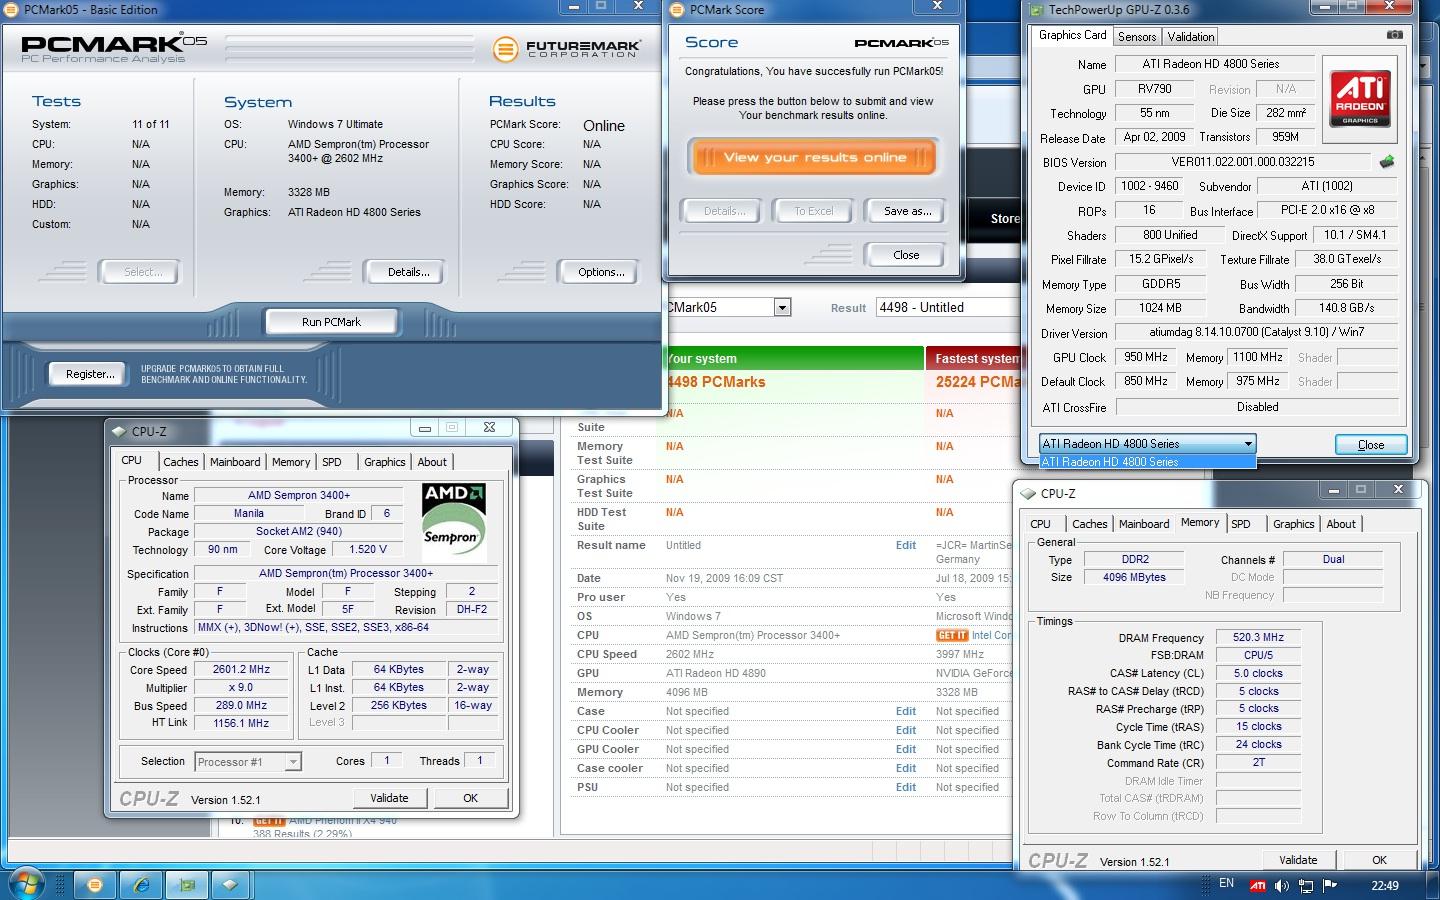Open the CPU tab in right CPU-Z window

click(x=1040, y=524)
